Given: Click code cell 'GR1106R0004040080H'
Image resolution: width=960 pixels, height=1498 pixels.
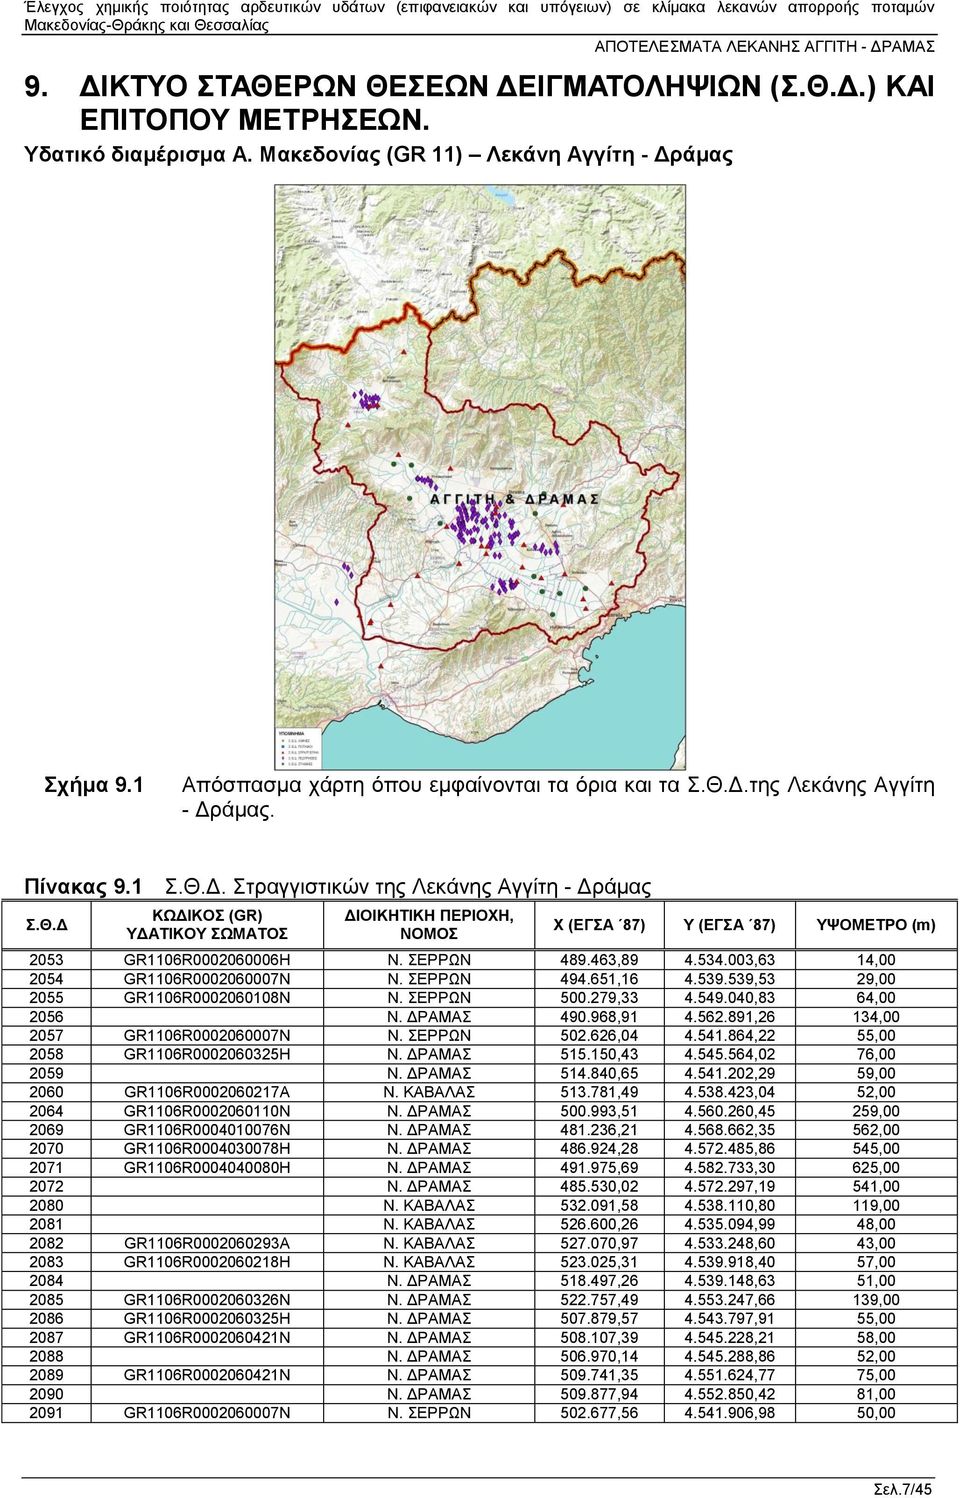Looking at the screenshot, I should pyautogui.click(x=207, y=1168).
